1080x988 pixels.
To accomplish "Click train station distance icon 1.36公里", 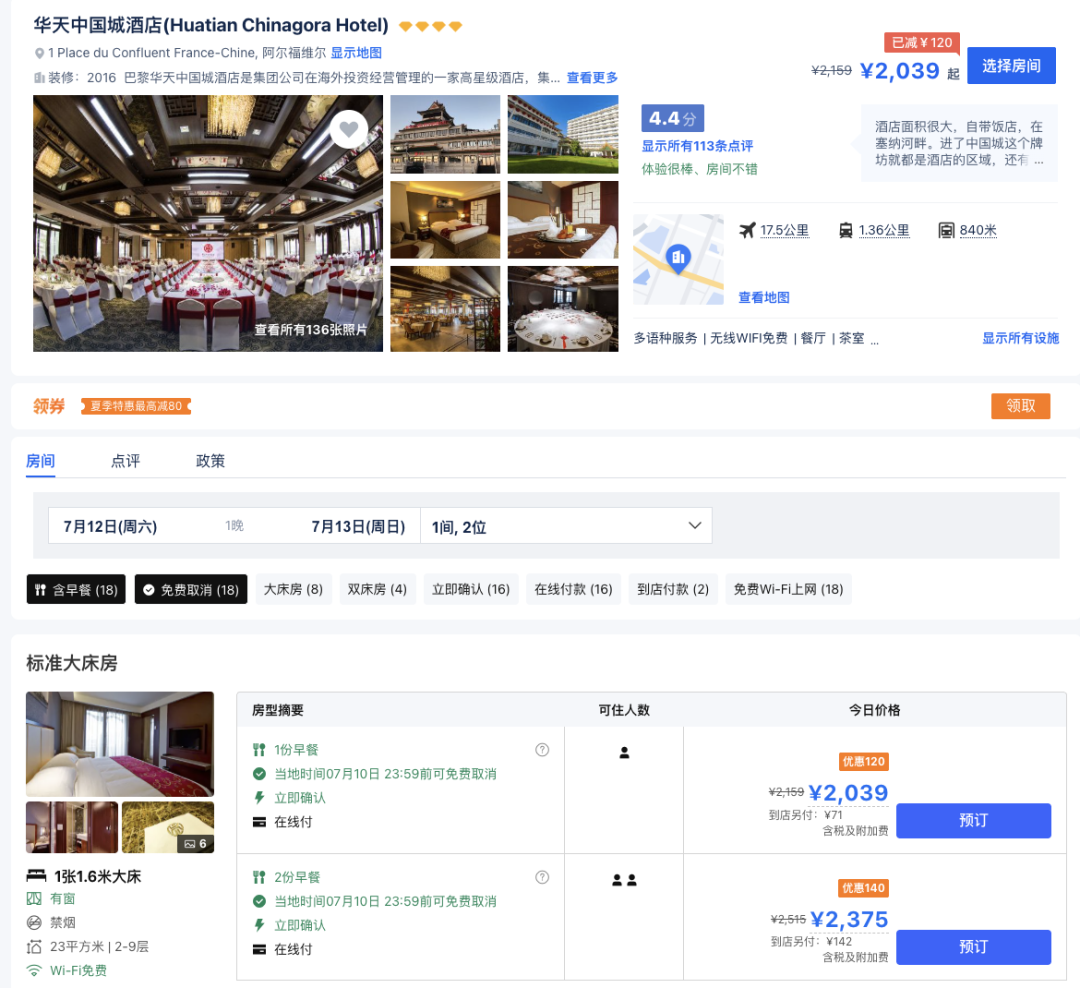I will (845, 231).
